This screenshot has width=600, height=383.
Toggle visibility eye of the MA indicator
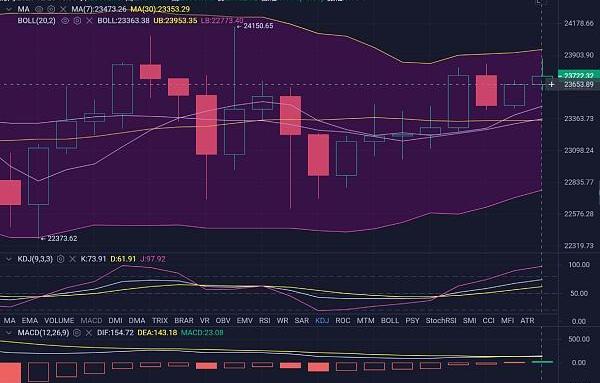tap(39, 9)
